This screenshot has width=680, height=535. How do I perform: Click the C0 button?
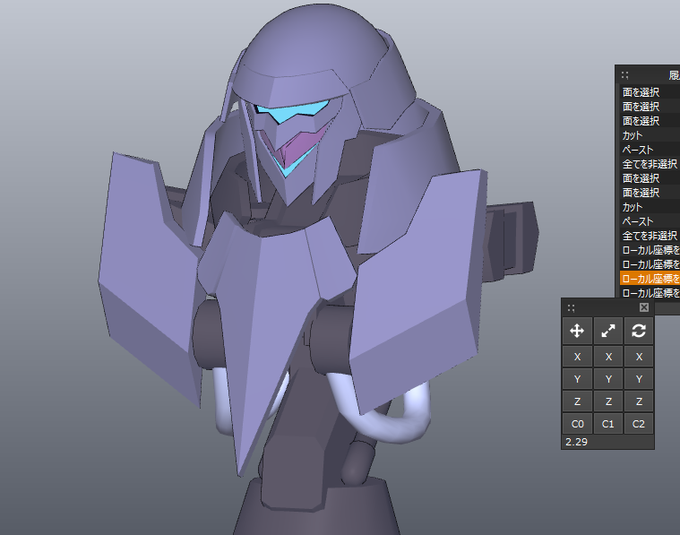coord(577,424)
